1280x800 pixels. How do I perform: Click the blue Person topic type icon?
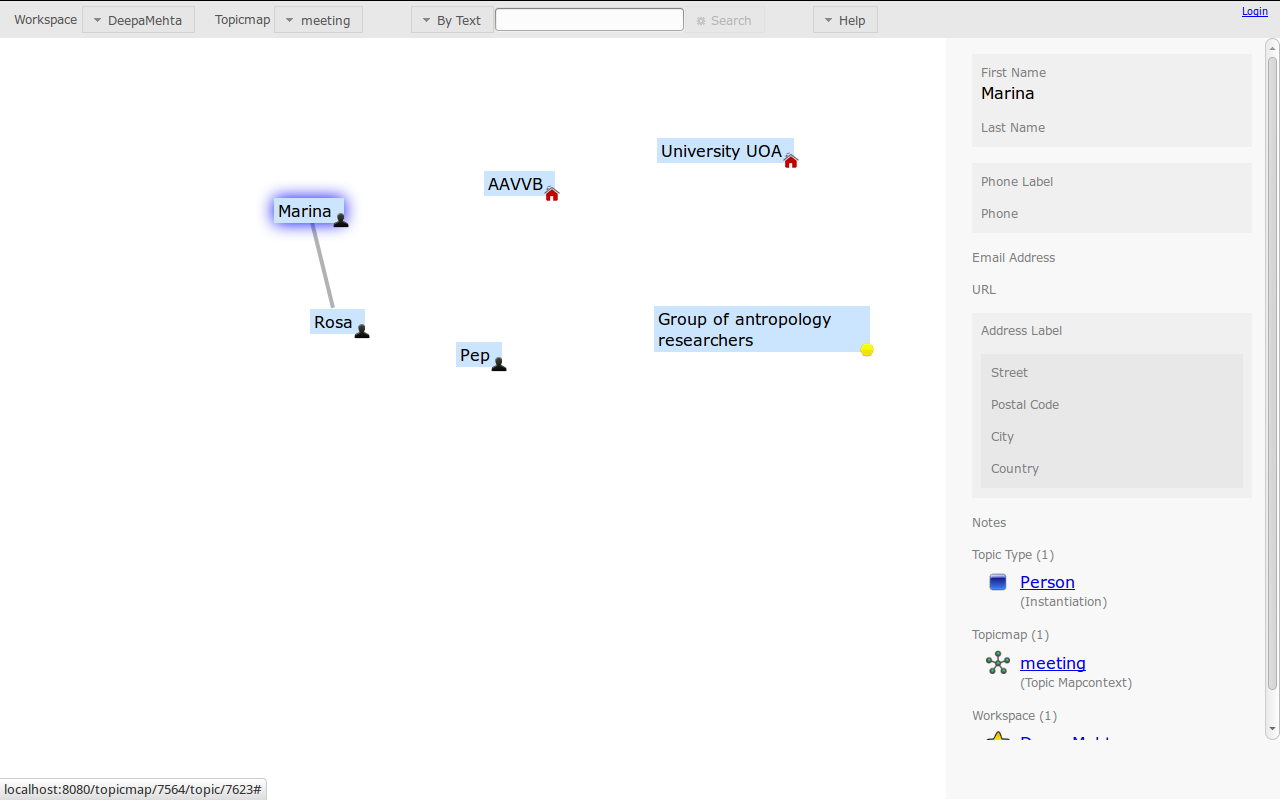pos(998,582)
